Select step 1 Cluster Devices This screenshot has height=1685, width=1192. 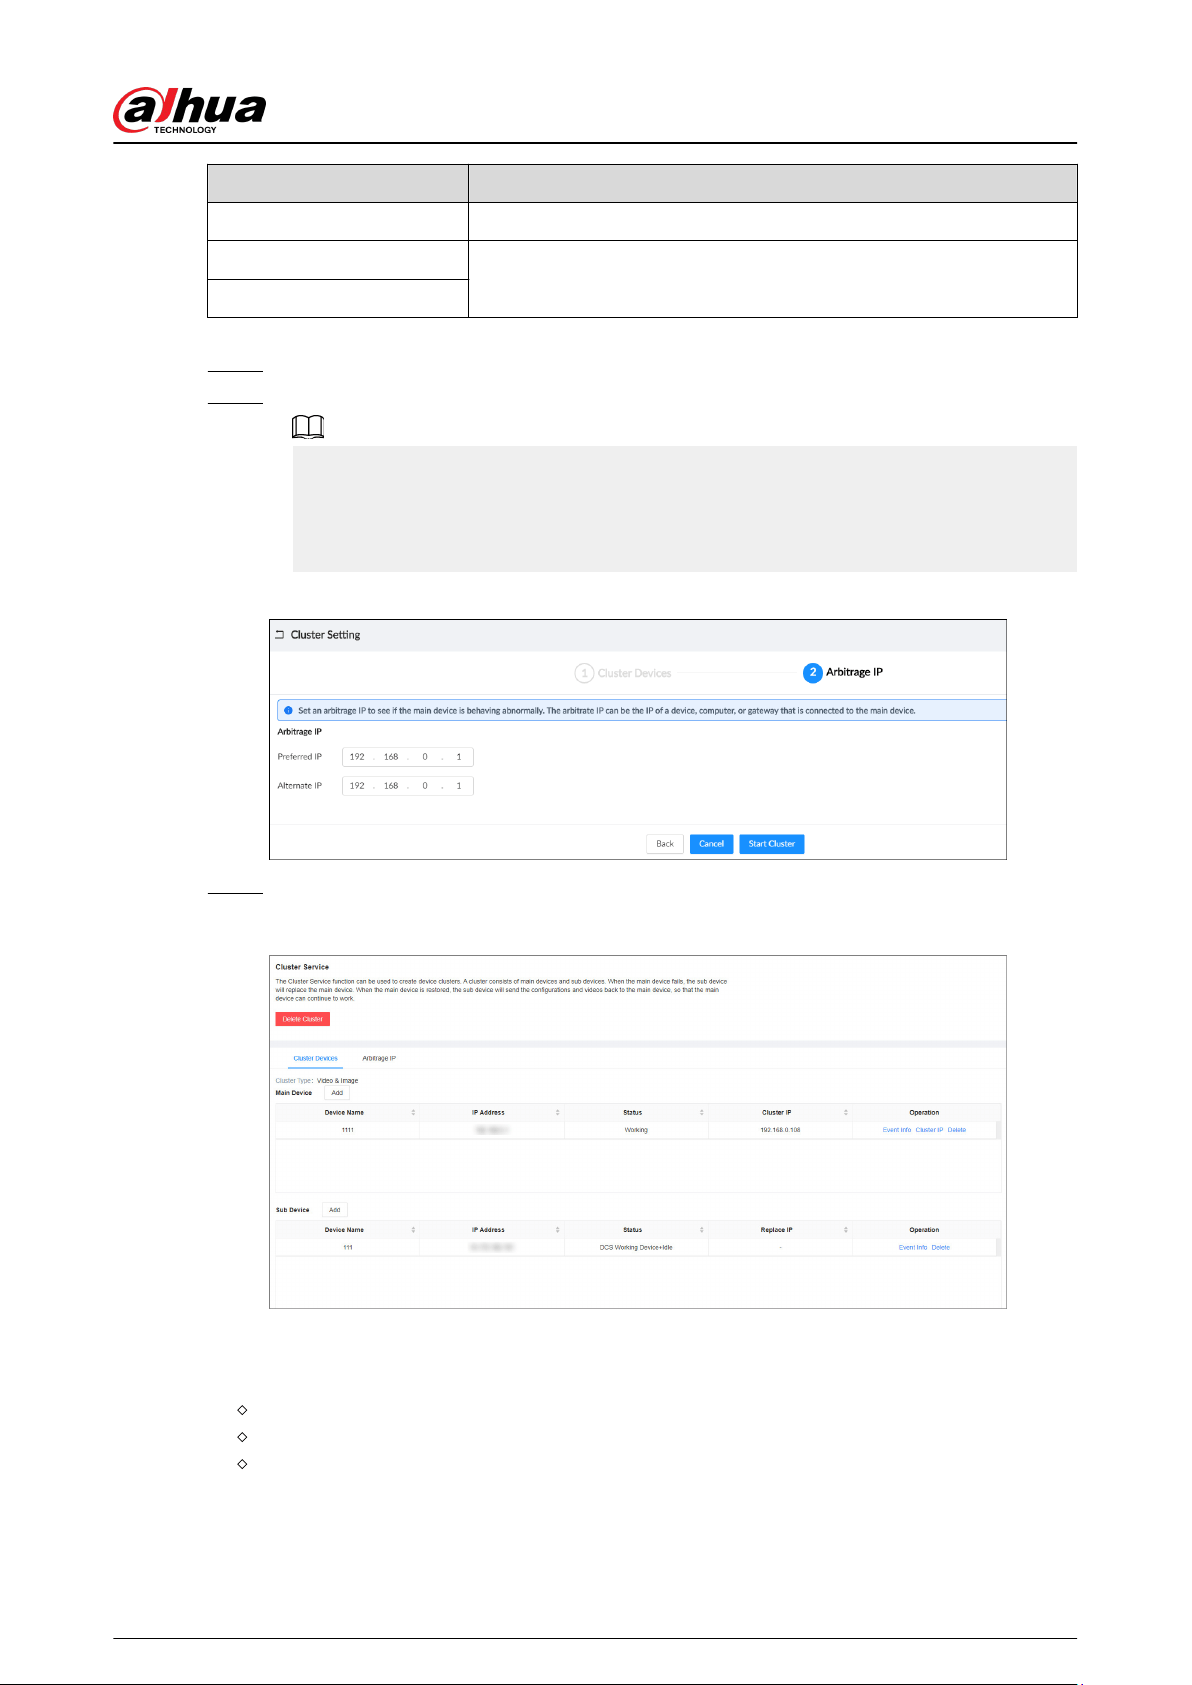(623, 673)
